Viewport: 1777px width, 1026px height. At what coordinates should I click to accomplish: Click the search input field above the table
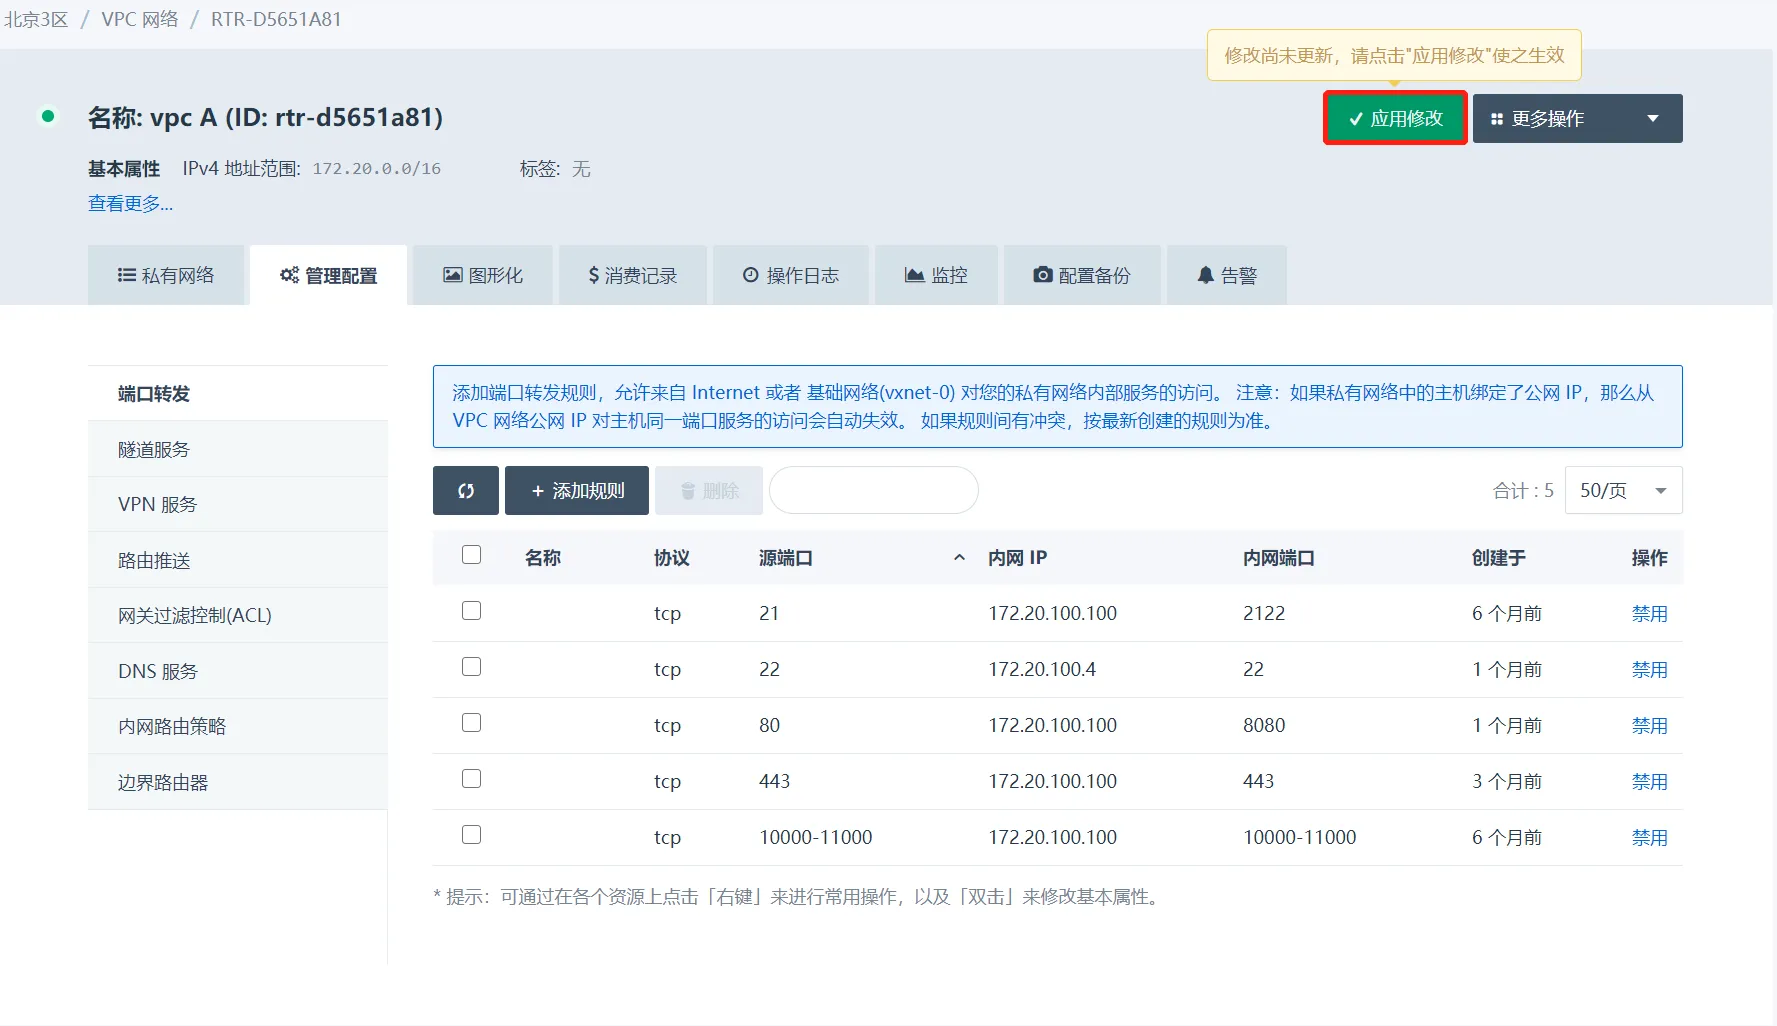tap(872, 490)
